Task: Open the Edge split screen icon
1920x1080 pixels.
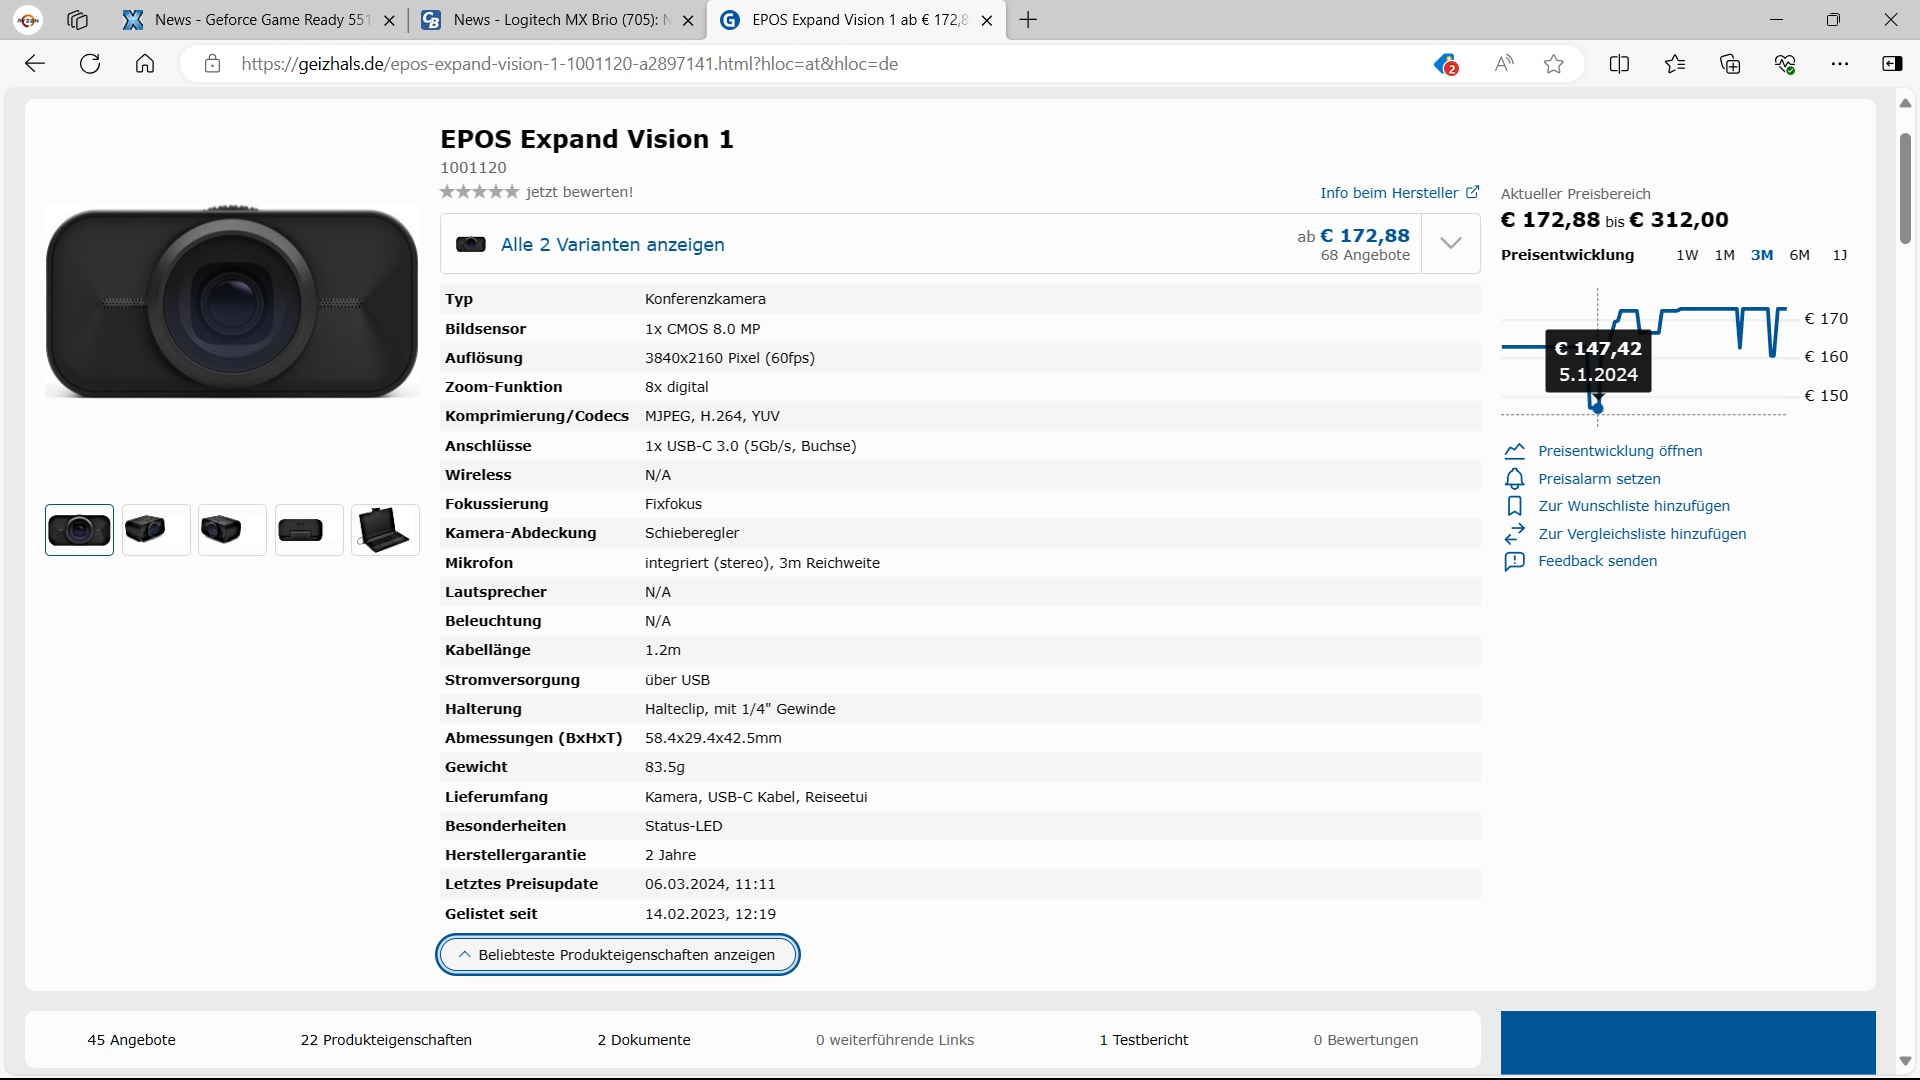Action: coord(1619,64)
